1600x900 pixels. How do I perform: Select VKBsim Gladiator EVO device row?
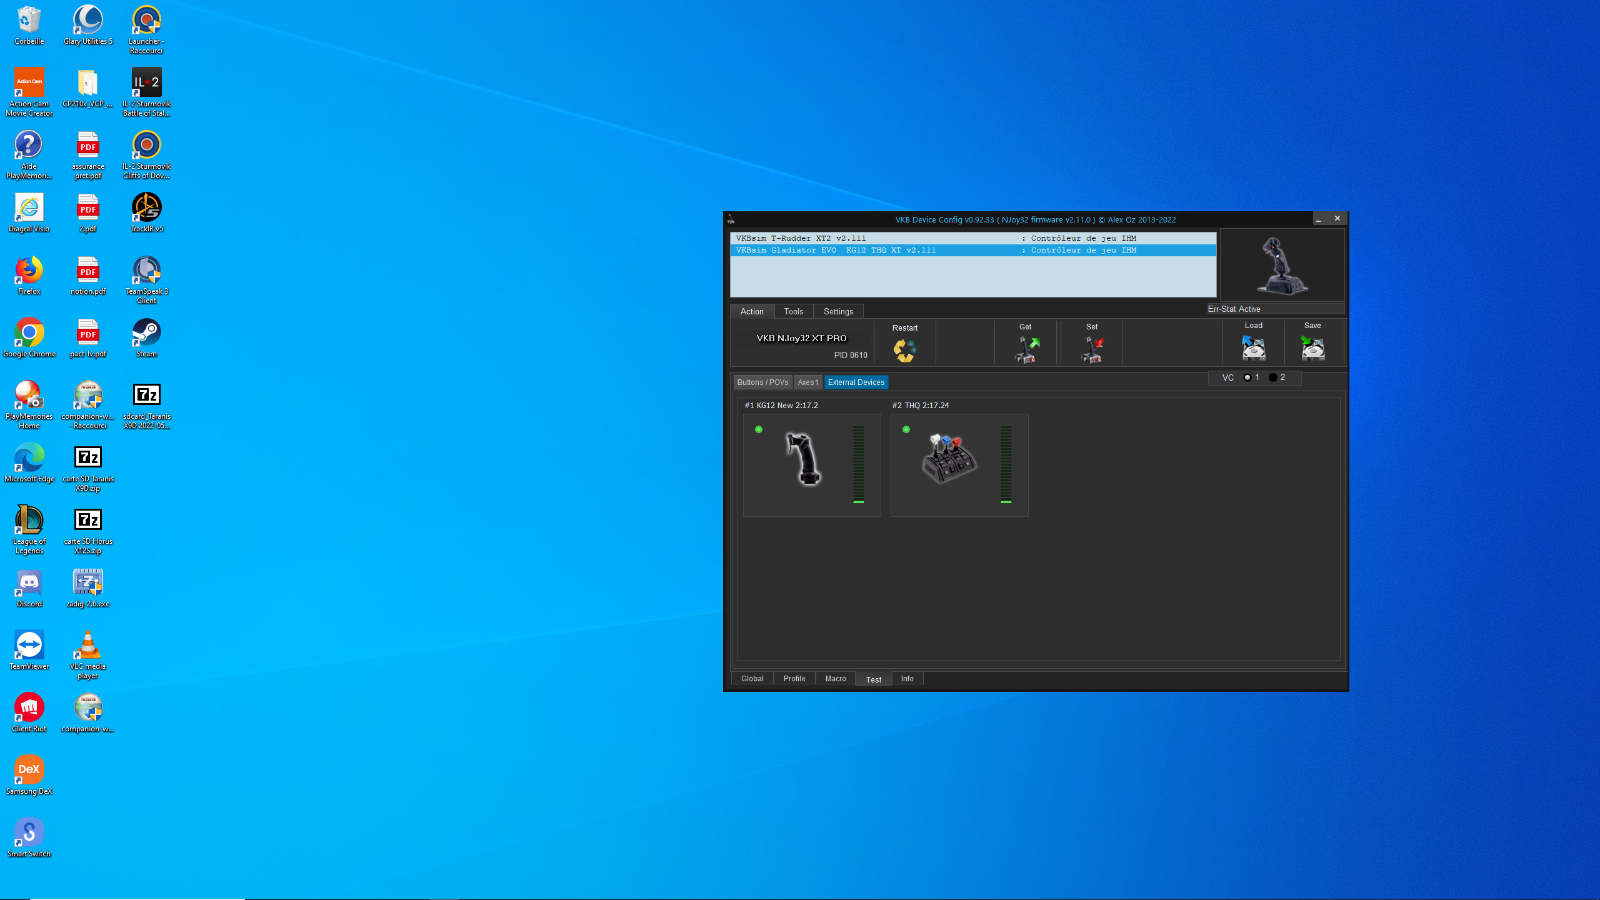[973, 250]
